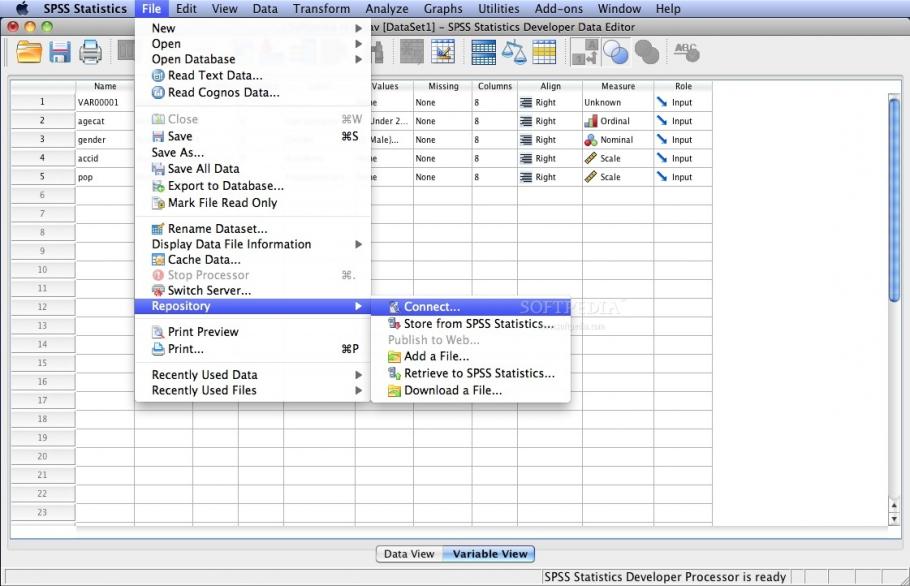Open a data file using the folder icon
This screenshot has height=586, width=910.
[x=27, y=52]
